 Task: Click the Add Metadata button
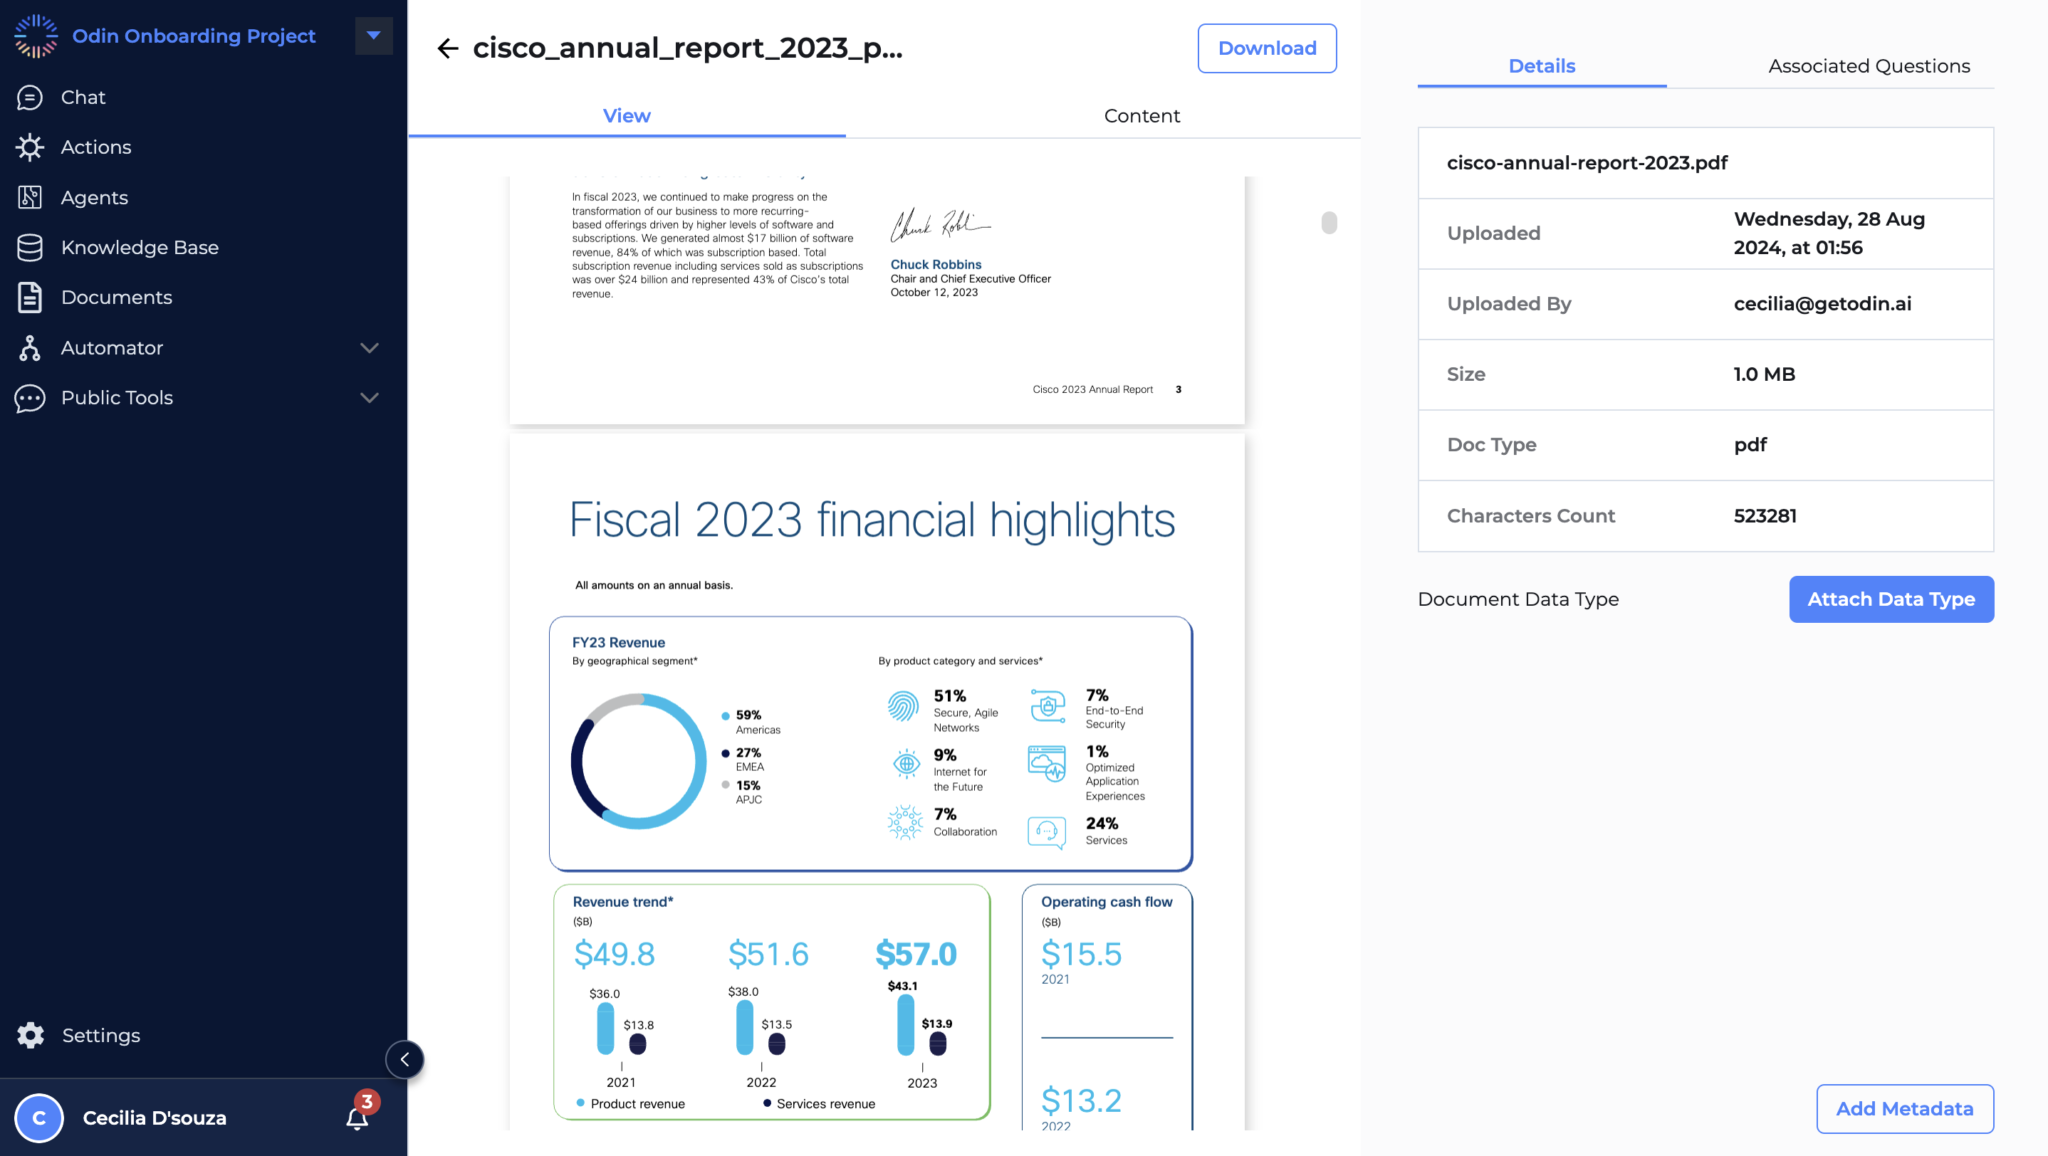[x=1904, y=1108]
